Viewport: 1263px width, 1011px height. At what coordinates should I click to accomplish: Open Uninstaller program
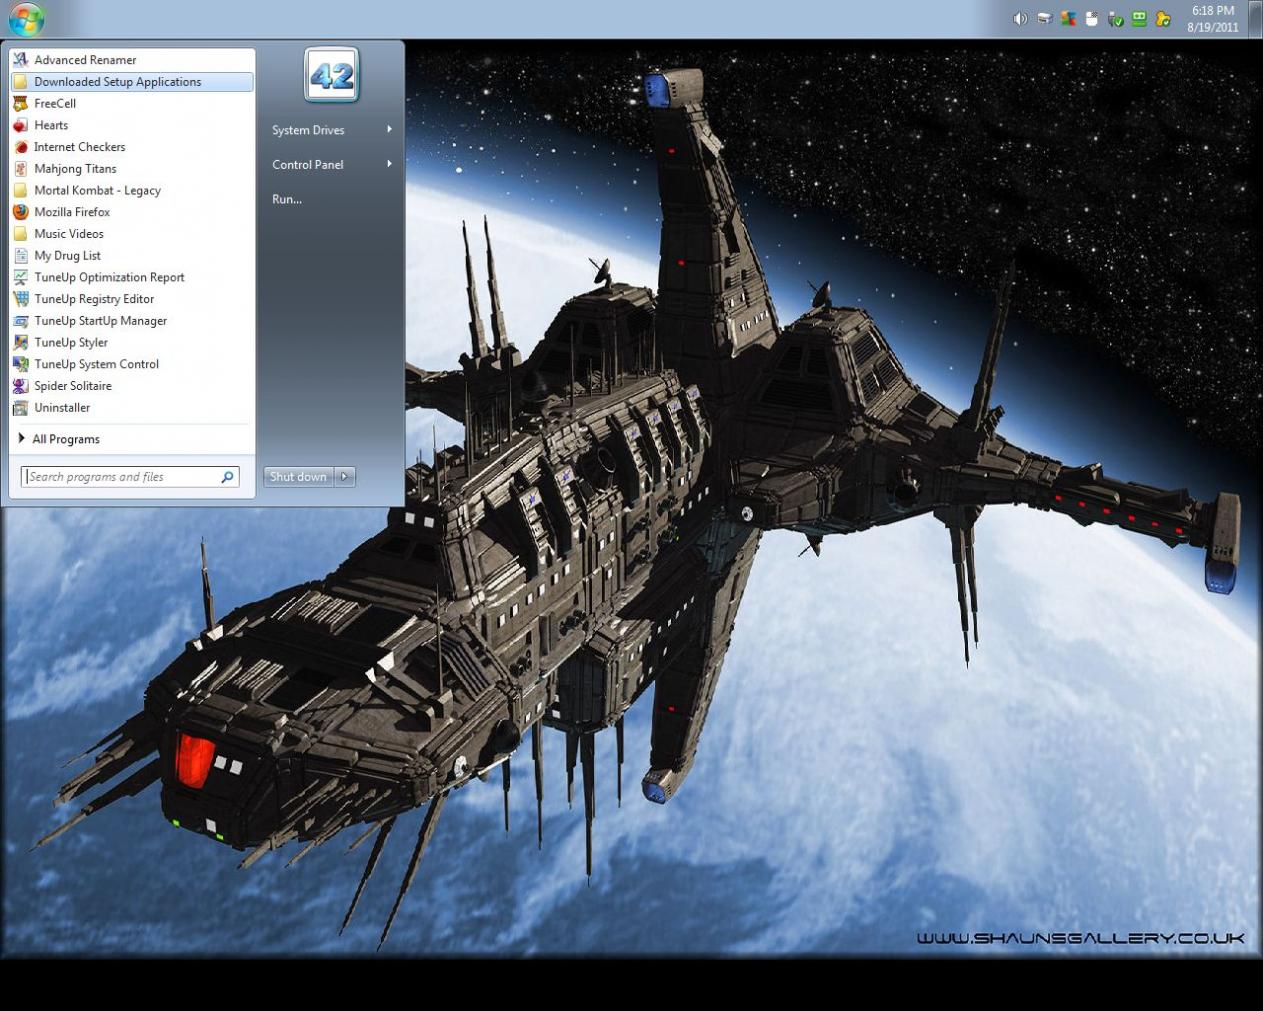[131, 408]
